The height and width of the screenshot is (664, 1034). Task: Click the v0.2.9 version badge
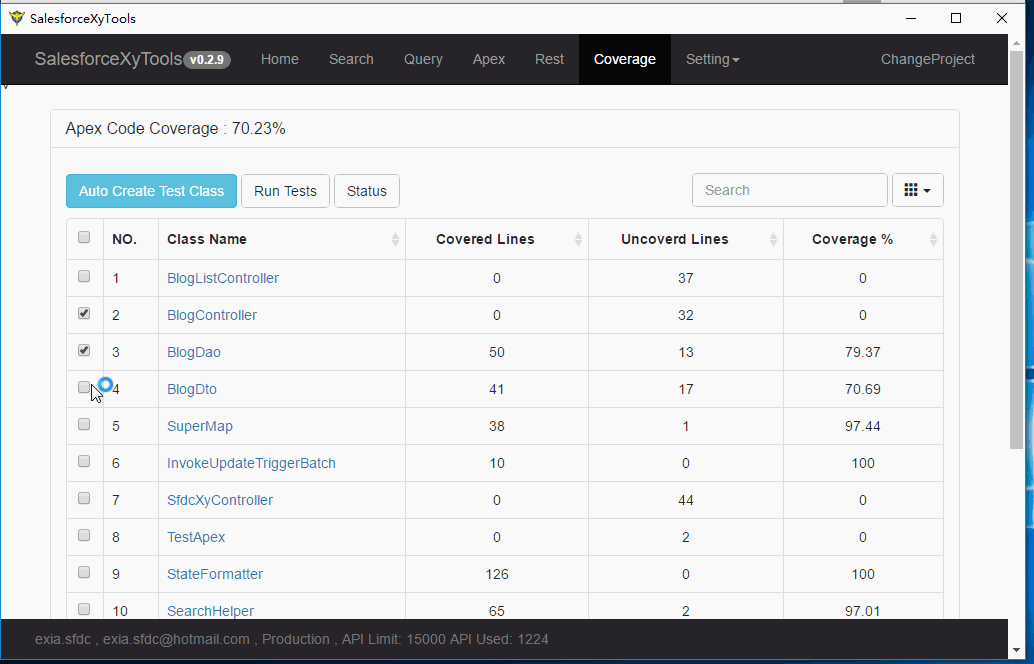tap(207, 59)
